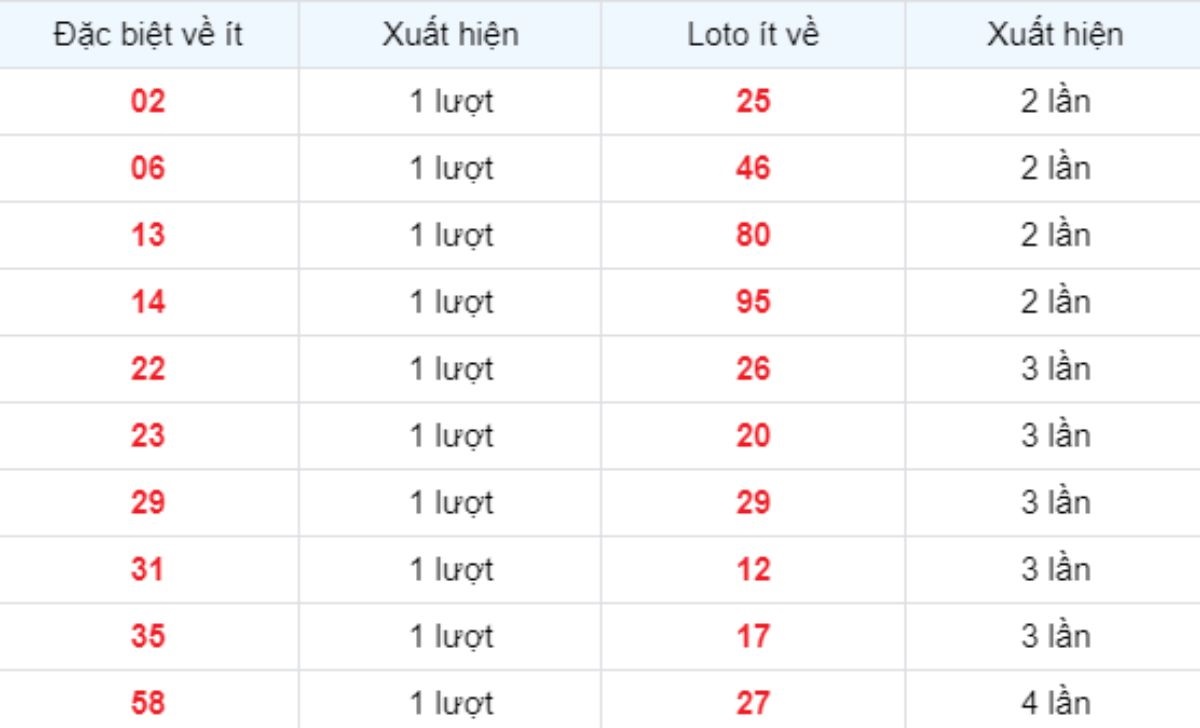Click the red number 14
This screenshot has height=728, width=1200.
[x=148, y=302]
